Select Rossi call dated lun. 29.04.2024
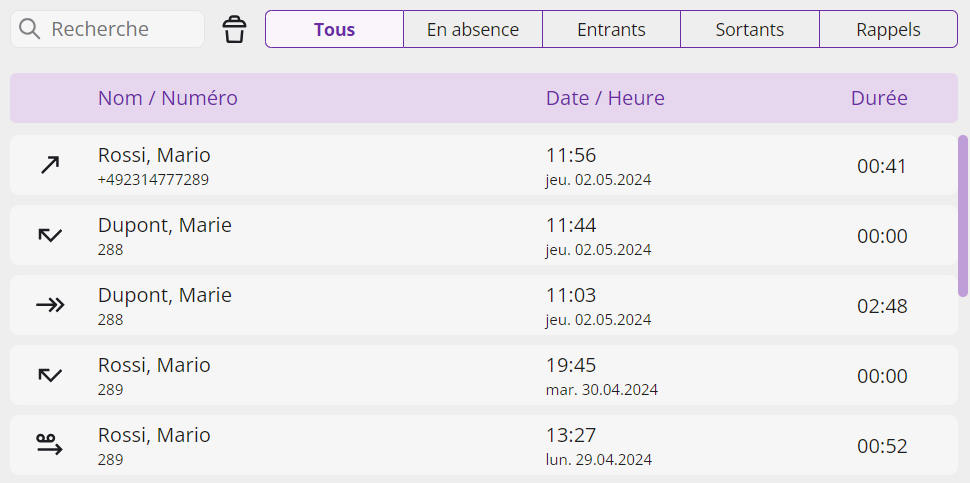Image resolution: width=970 pixels, height=483 pixels. point(484,445)
